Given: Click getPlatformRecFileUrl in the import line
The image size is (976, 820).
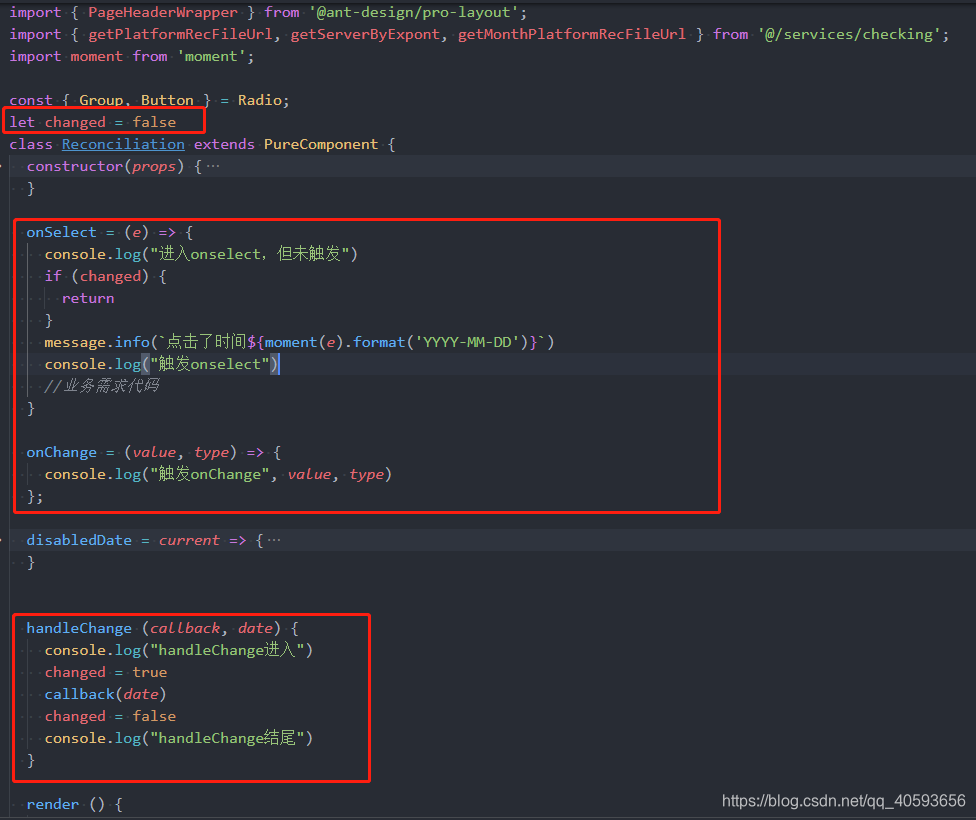Looking at the screenshot, I should click(181, 34).
